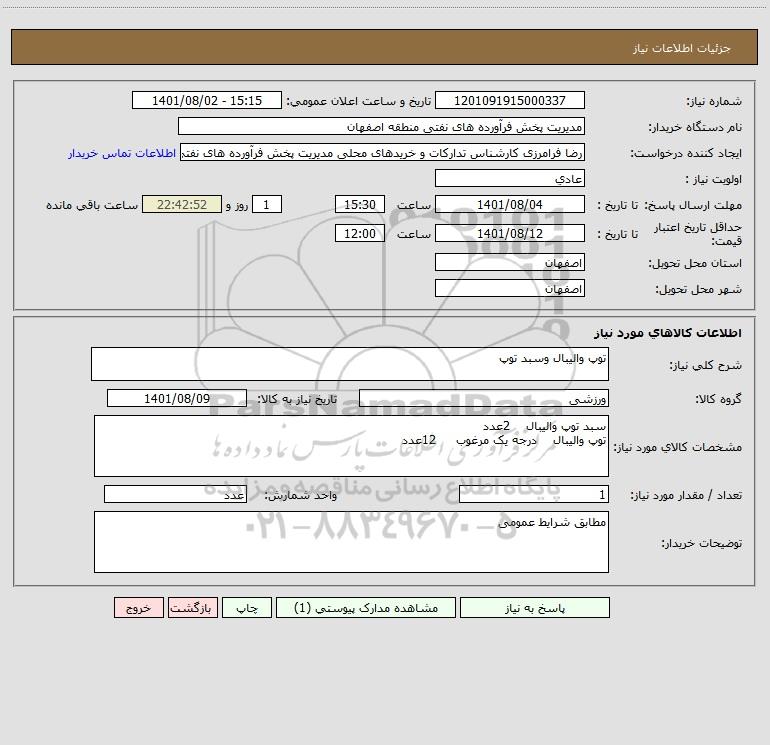
Task: Click the label مشخصات کالای مورد نیاز
Action: tap(678, 447)
